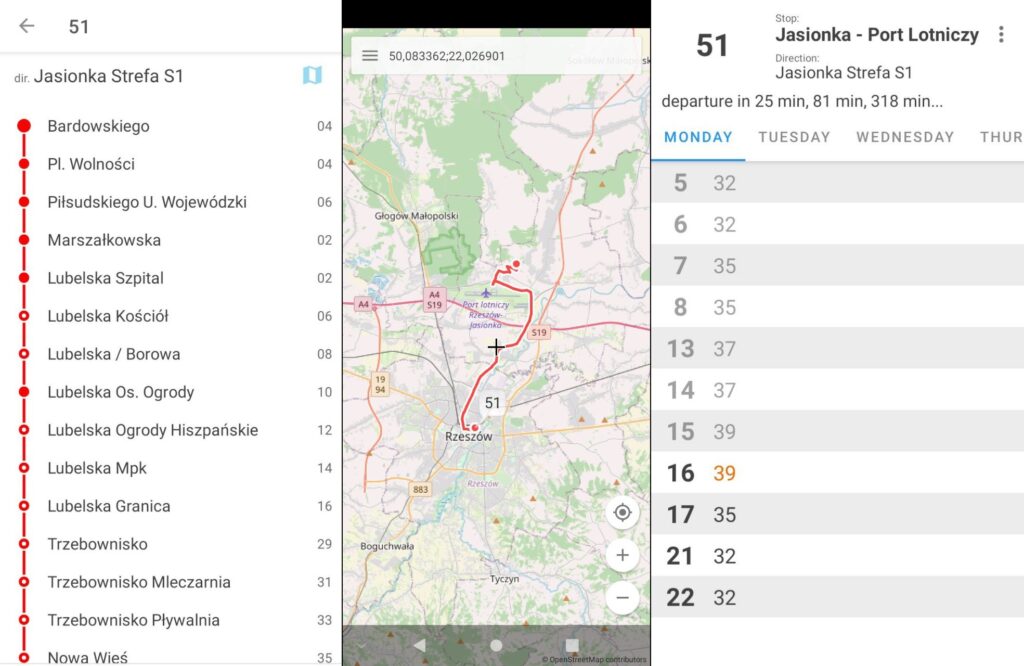Screen dimensions: 1024x666
Task: Tap the A4 S19 road badge on the map
Action: [434, 300]
